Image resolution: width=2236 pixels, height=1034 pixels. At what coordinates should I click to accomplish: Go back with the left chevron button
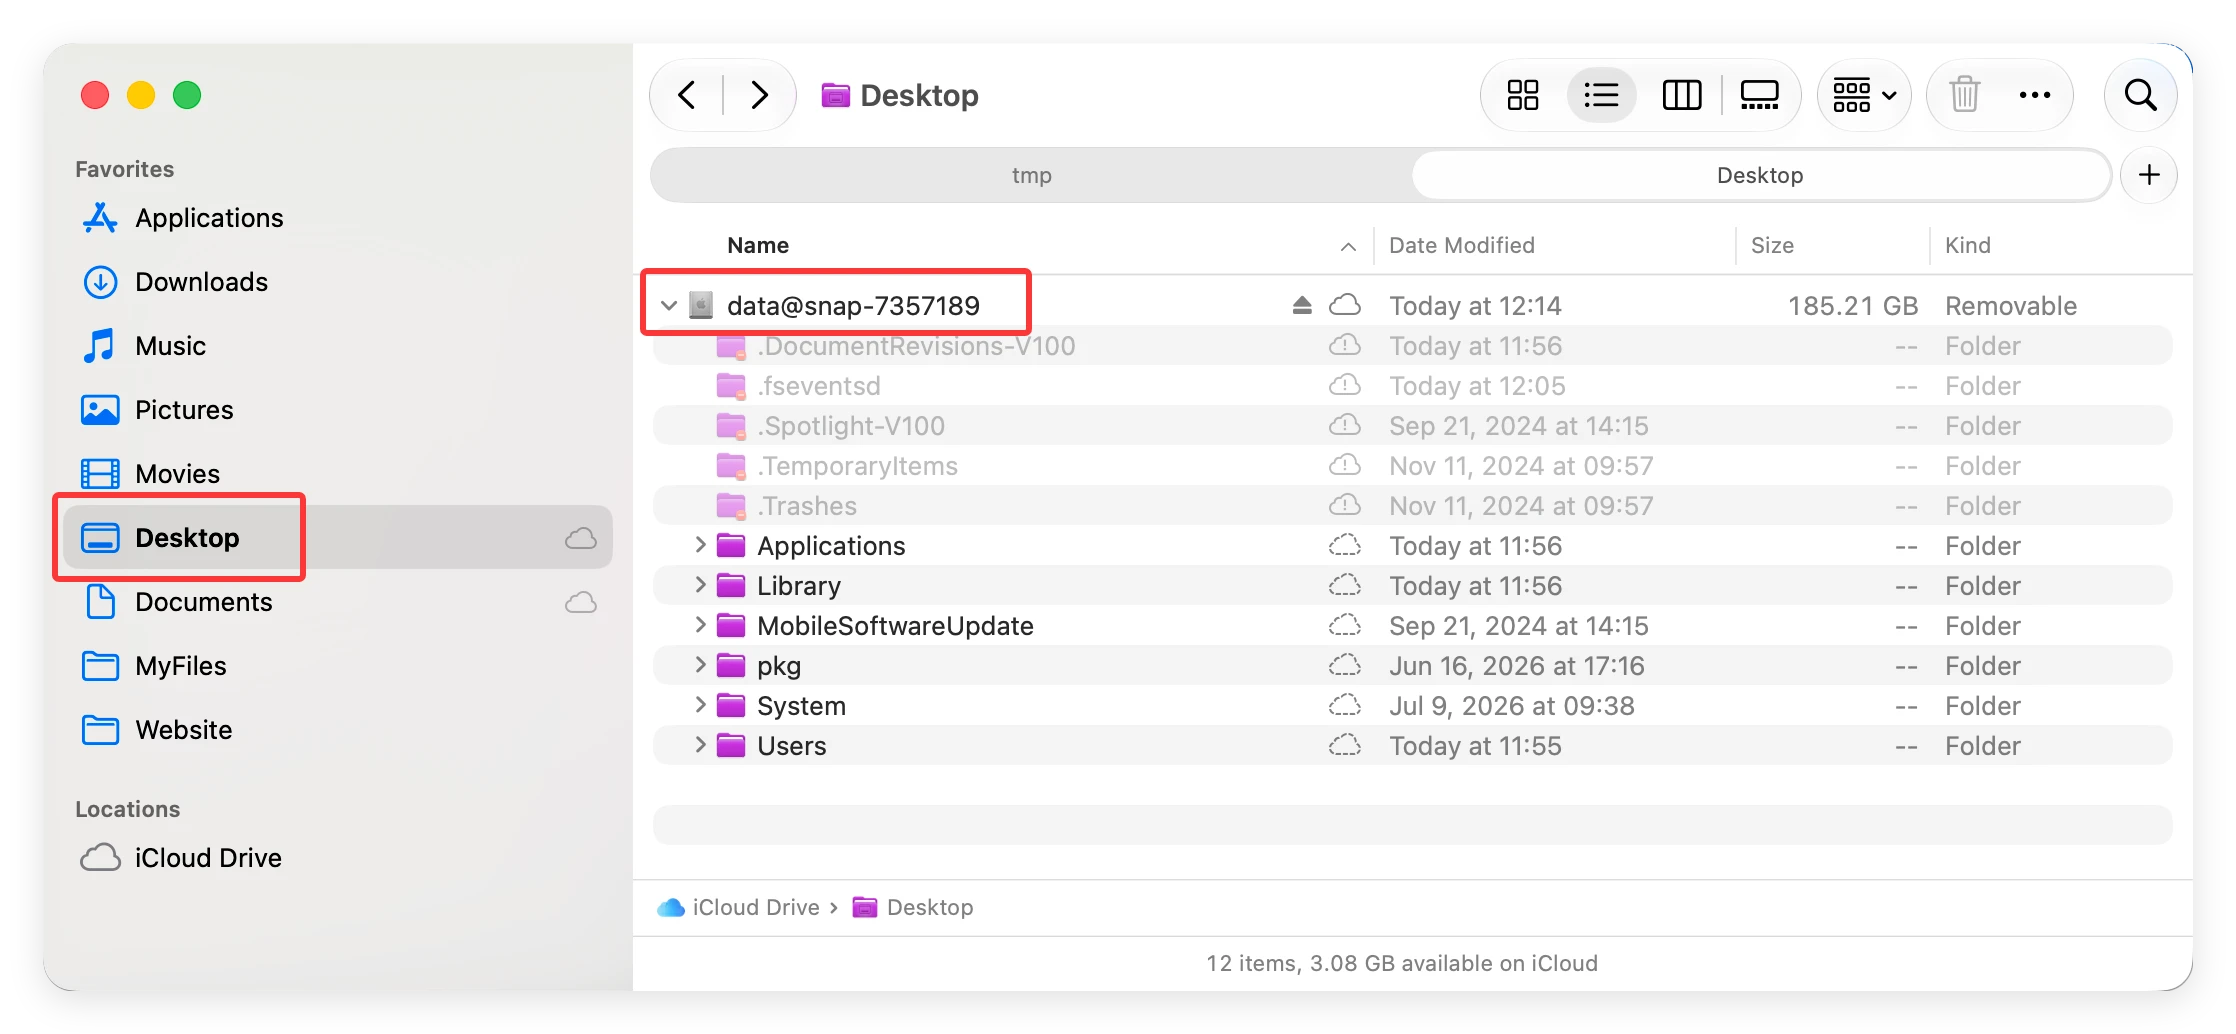[687, 96]
